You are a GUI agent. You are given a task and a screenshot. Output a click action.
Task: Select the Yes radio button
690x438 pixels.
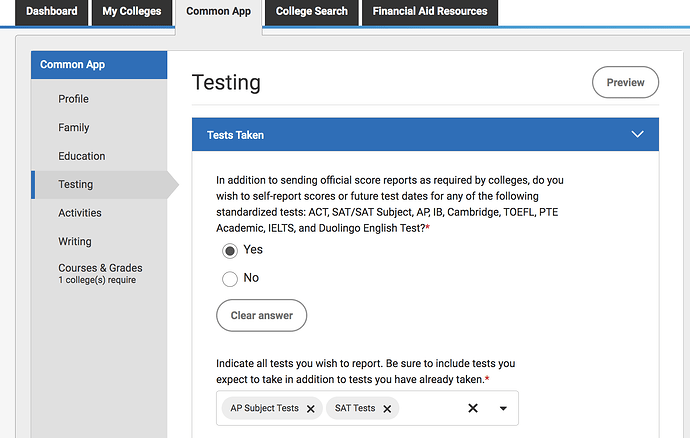230,250
